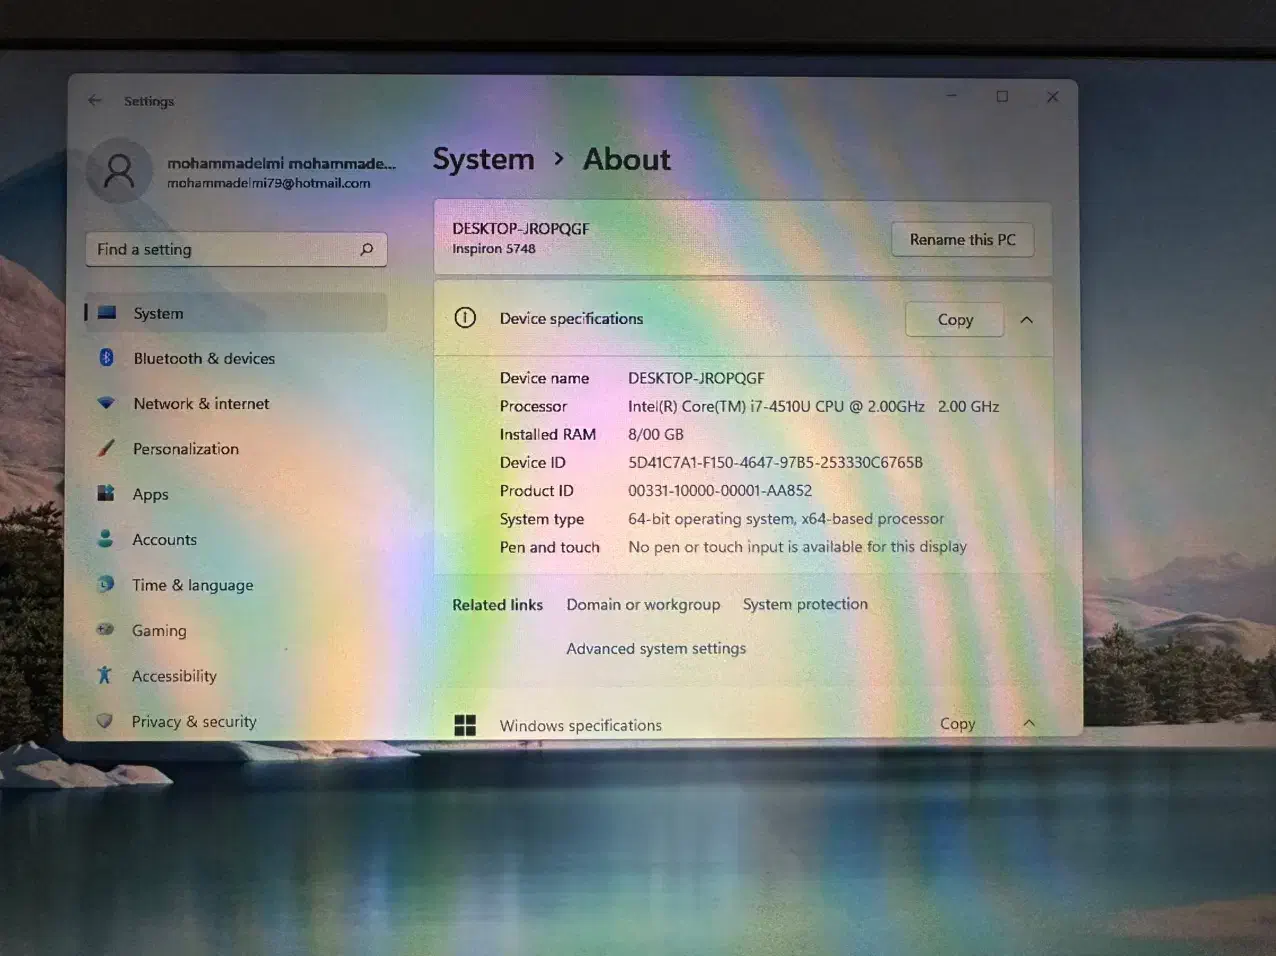Maximize the Settings window

(x=1002, y=96)
